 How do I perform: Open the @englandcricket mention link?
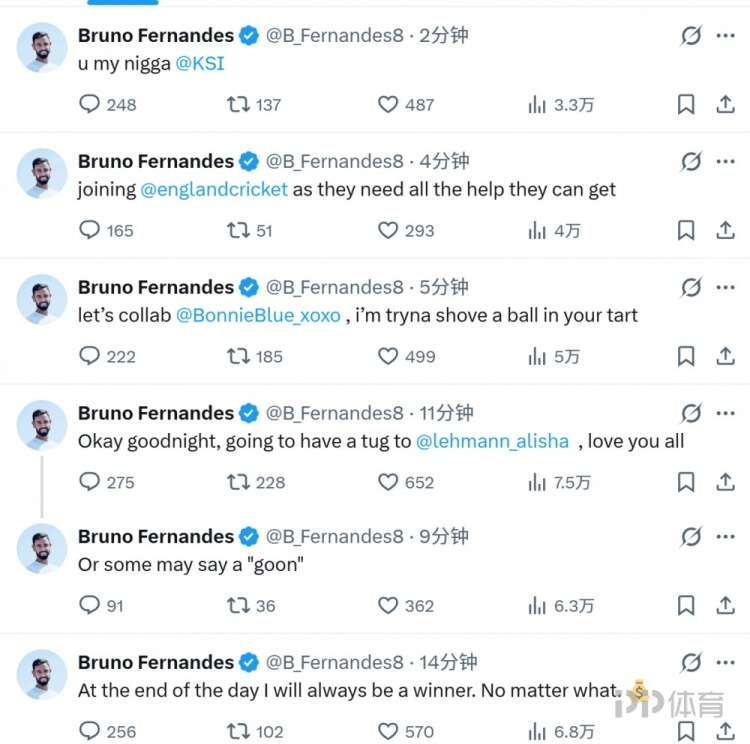214,189
